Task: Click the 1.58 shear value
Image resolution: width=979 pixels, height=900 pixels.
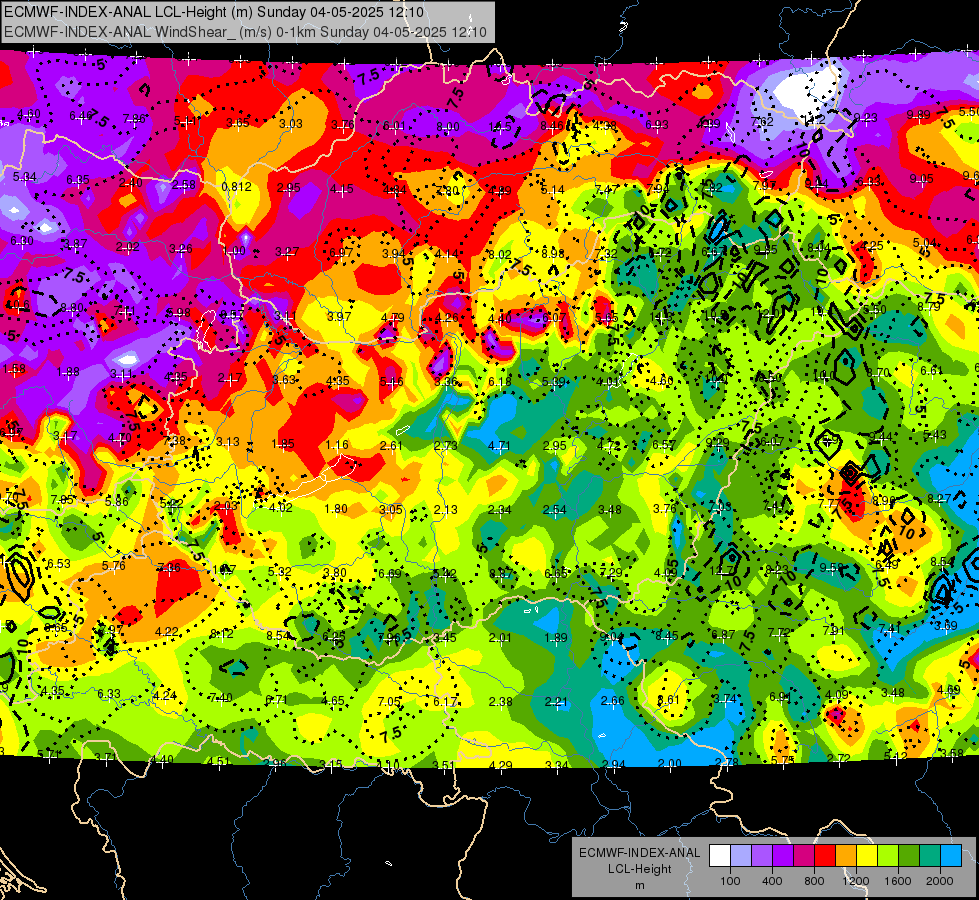Action: [14, 368]
